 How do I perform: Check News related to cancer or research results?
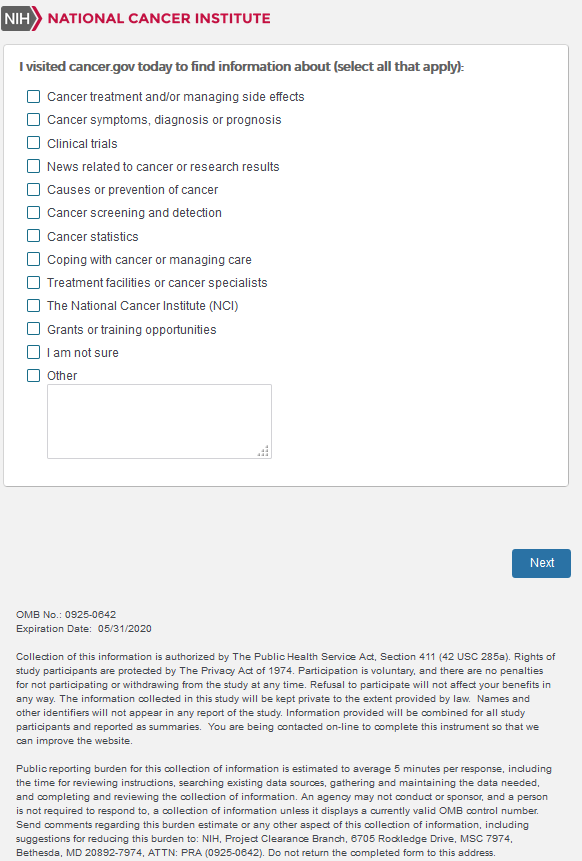[33, 166]
